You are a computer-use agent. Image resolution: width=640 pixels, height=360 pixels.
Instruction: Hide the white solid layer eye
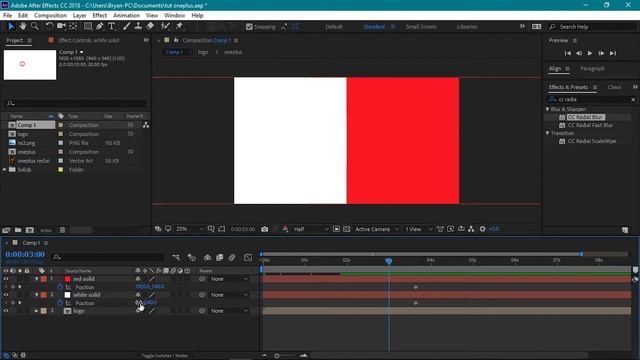click(x=6, y=295)
